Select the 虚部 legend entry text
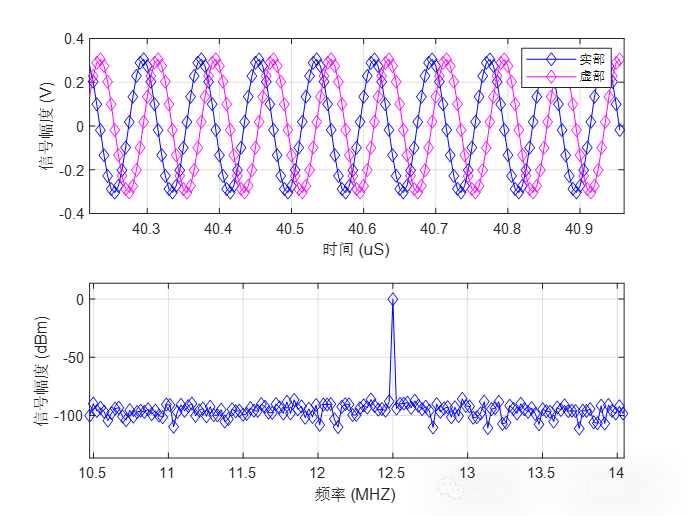Viewport: 689px width, 516px height. click(592, 77)
